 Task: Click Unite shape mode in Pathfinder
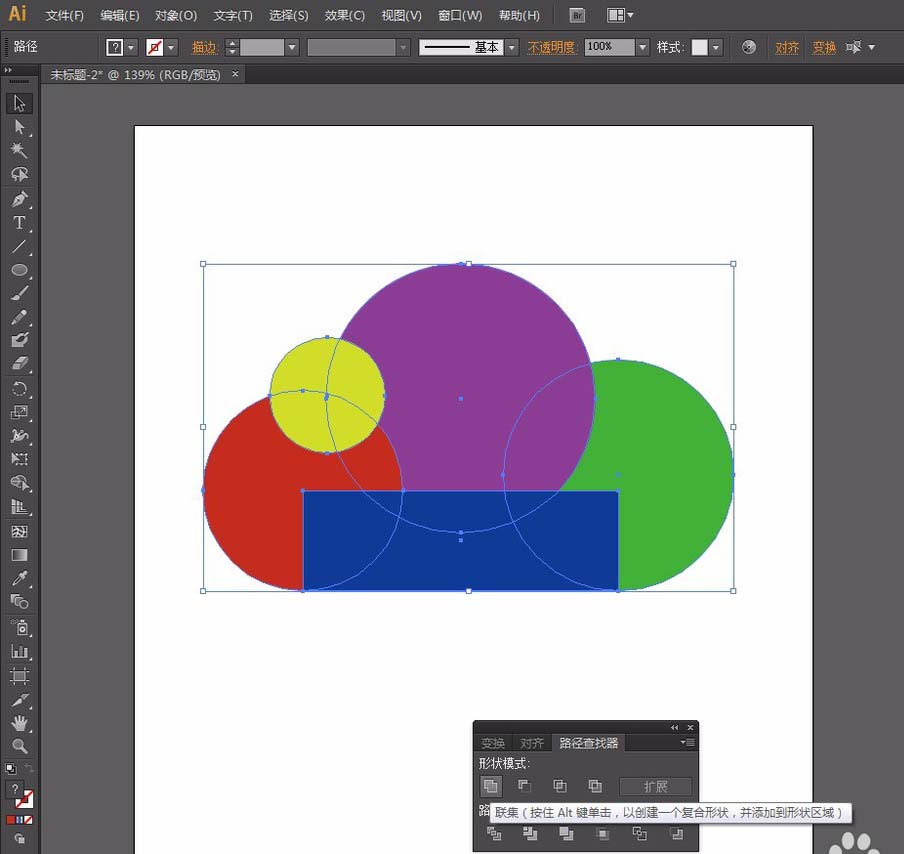point(491,785)
